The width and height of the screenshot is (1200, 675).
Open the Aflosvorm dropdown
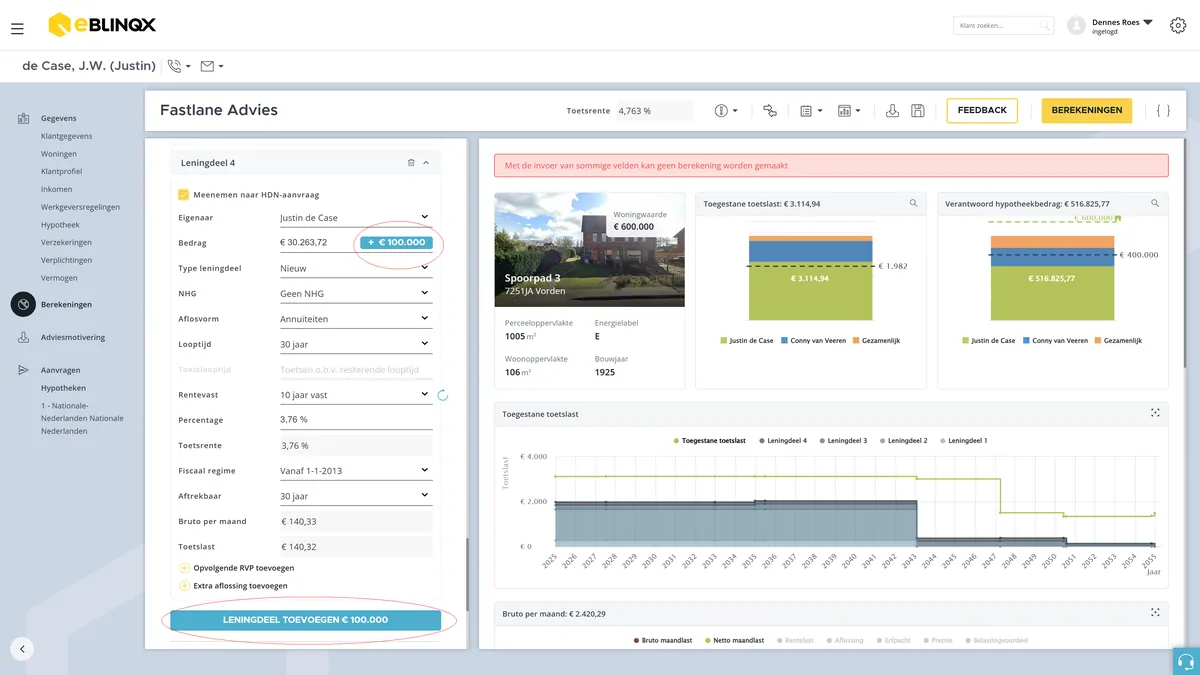pos(355,319)
